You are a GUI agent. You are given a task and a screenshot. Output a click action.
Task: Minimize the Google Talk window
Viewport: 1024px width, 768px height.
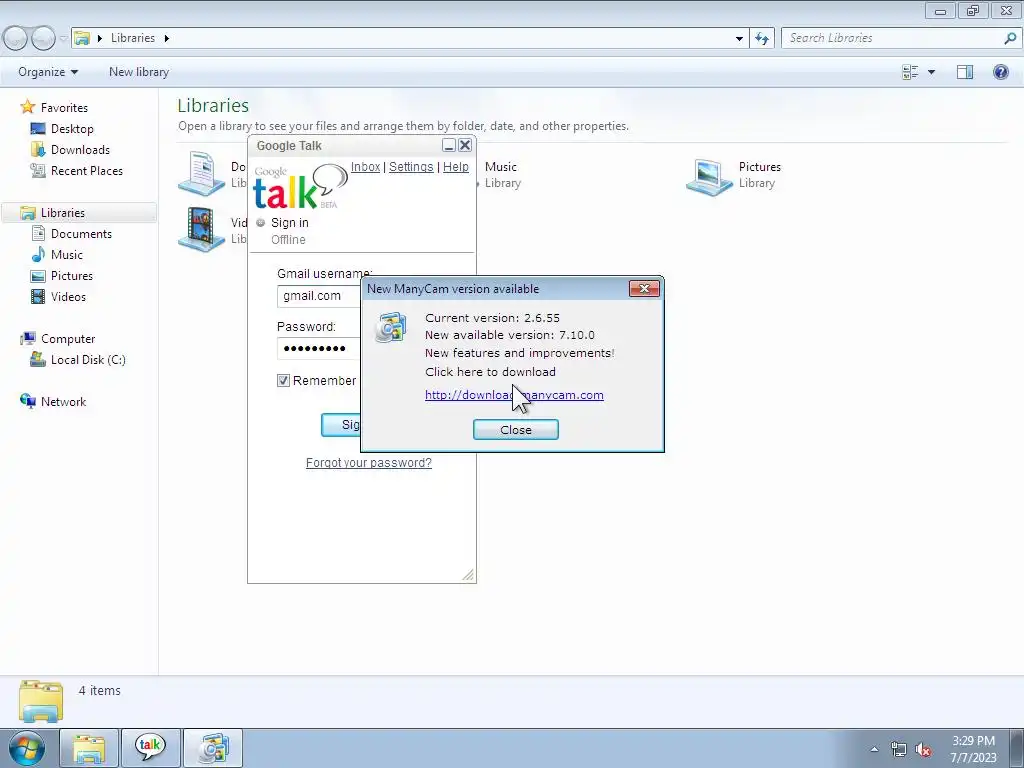(449, 145)
